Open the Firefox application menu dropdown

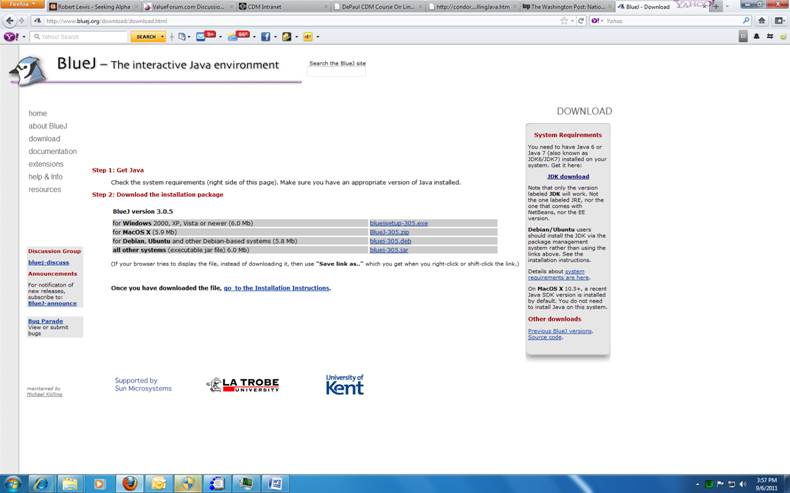point(22,4)
